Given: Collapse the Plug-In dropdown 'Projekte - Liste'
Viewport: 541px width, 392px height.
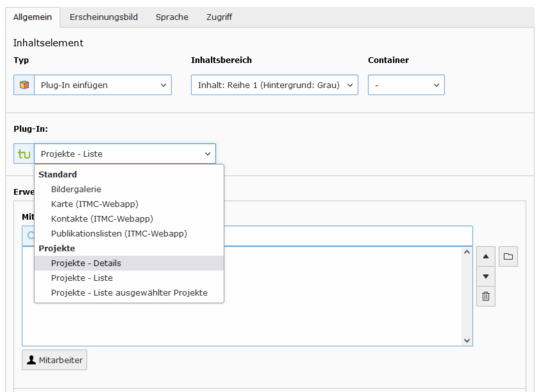Looking at the screenshot, I should 125,154.
